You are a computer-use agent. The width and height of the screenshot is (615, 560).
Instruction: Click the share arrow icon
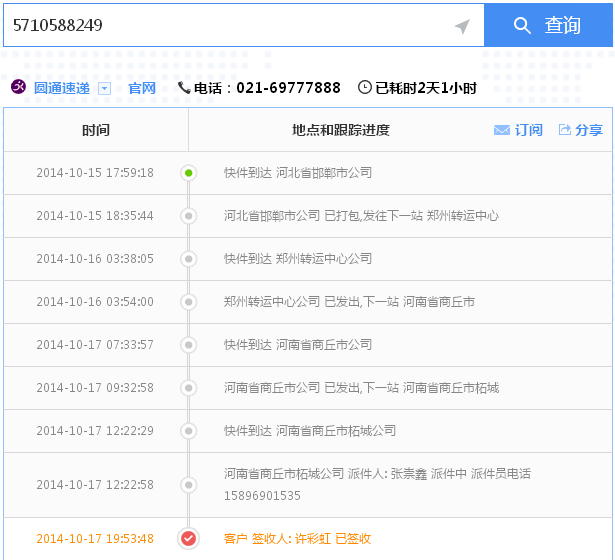(x=565, y=129)
